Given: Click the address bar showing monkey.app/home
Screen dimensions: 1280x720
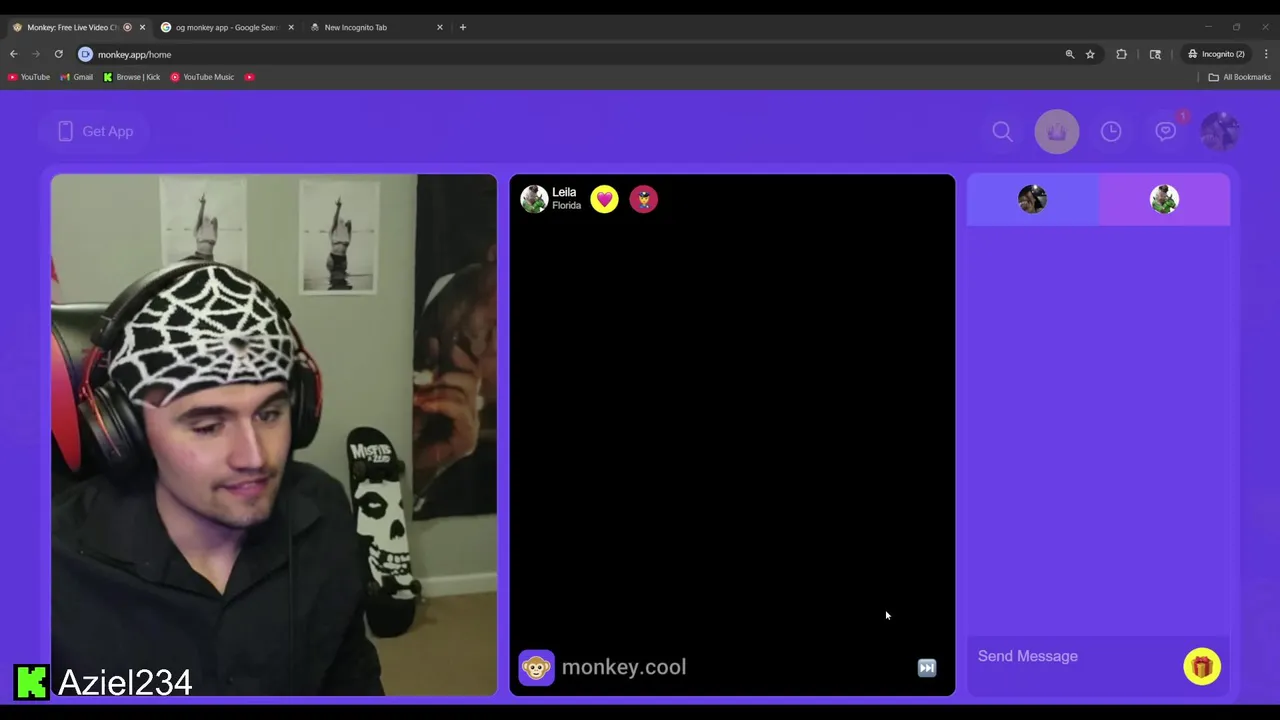Looking at the screenshot, I should pyautogui.click(x=570, y=54).
